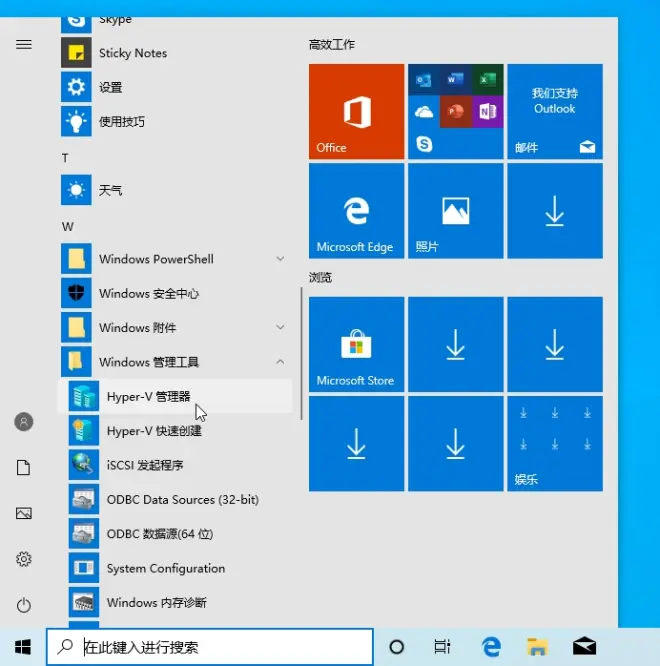Open Mail from the taskbar
This screenshot has width=660, height=666.
click(584, 647)
